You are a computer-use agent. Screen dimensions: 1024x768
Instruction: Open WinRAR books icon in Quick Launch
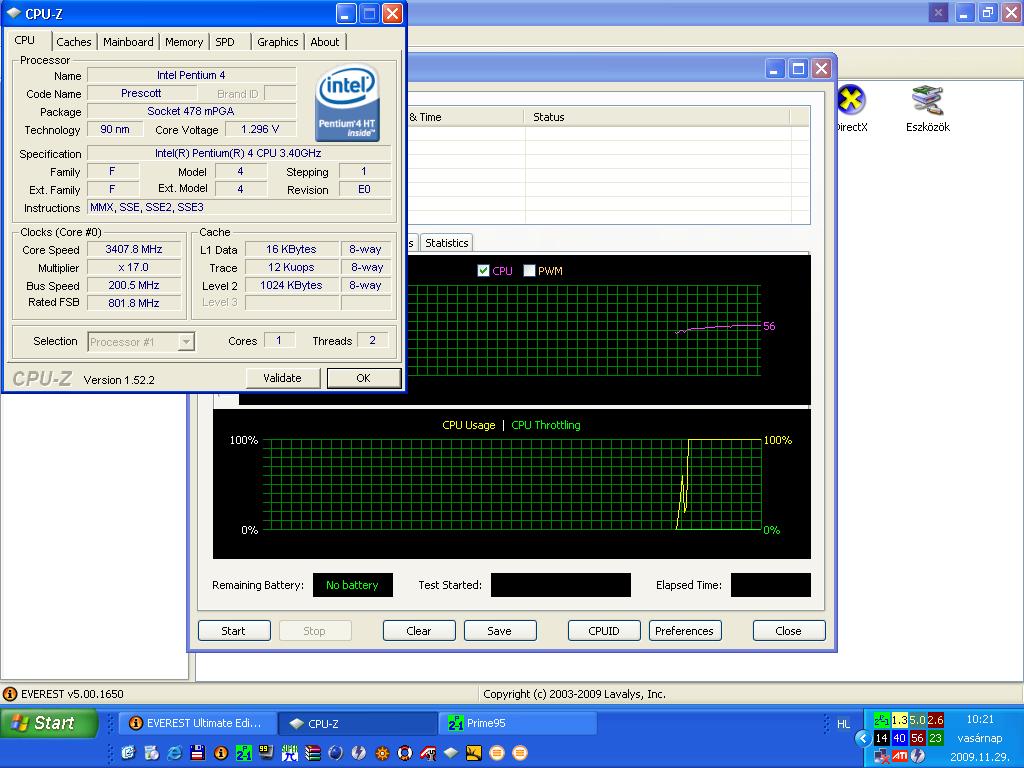[313, 752]
